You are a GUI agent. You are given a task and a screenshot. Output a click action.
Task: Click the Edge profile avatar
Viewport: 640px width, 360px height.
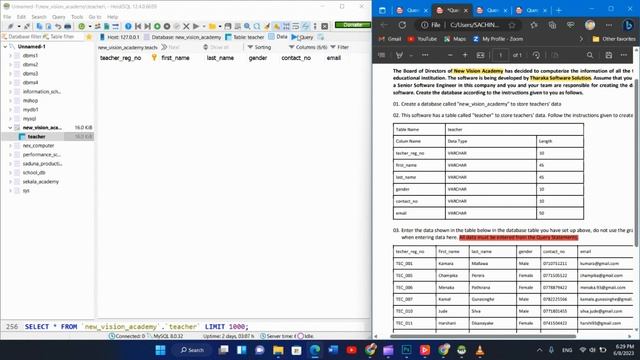click(x=590, y=25)
